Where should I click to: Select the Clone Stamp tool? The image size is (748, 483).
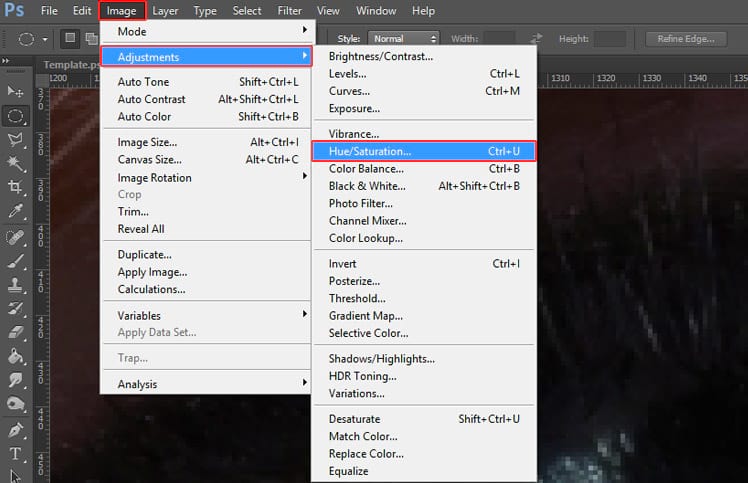(15, 285)
